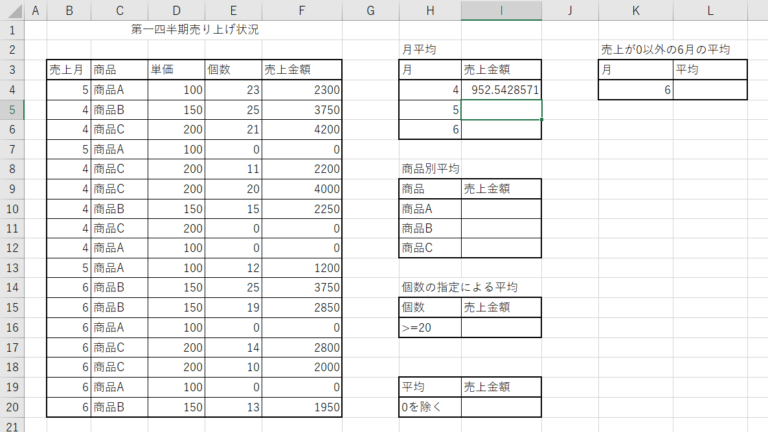Screen dimensions: 768x432
Task: Click sales cell next to 商品C average
Action: pos(501,248)
